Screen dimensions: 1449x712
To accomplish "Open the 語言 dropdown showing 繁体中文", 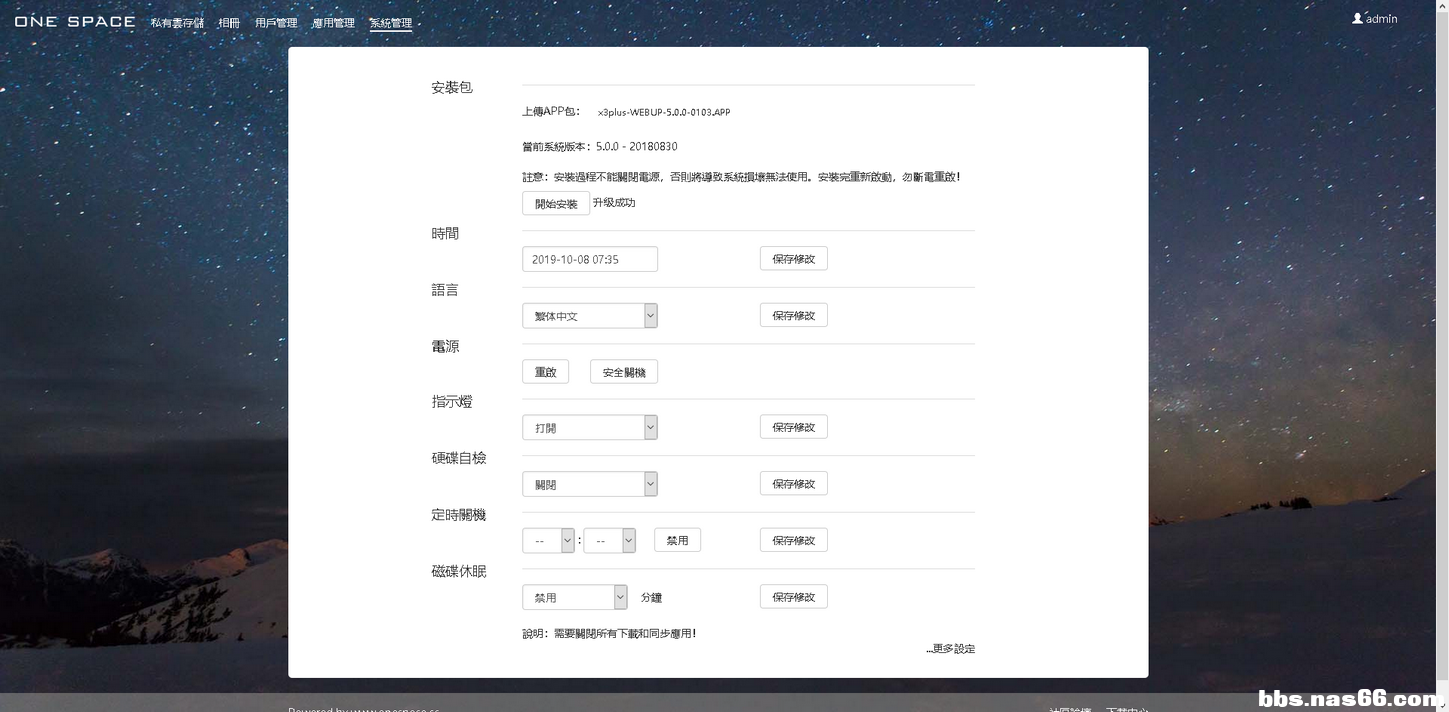I will 589,316.
